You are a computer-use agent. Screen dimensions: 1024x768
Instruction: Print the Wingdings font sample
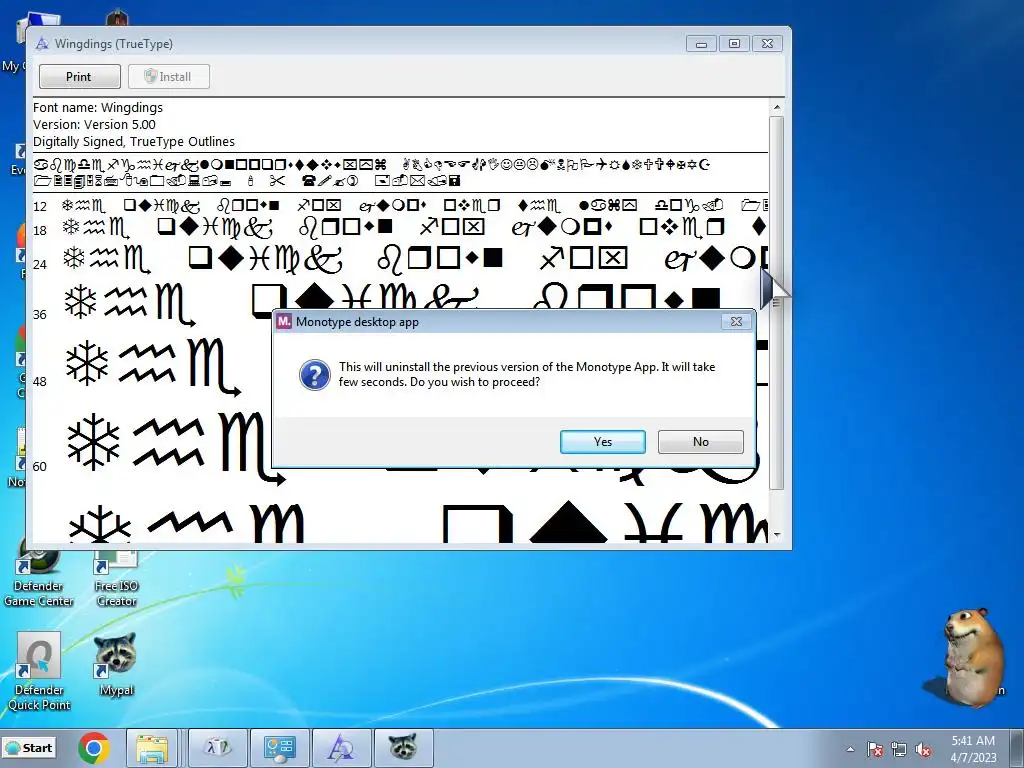tap(79, 76)
